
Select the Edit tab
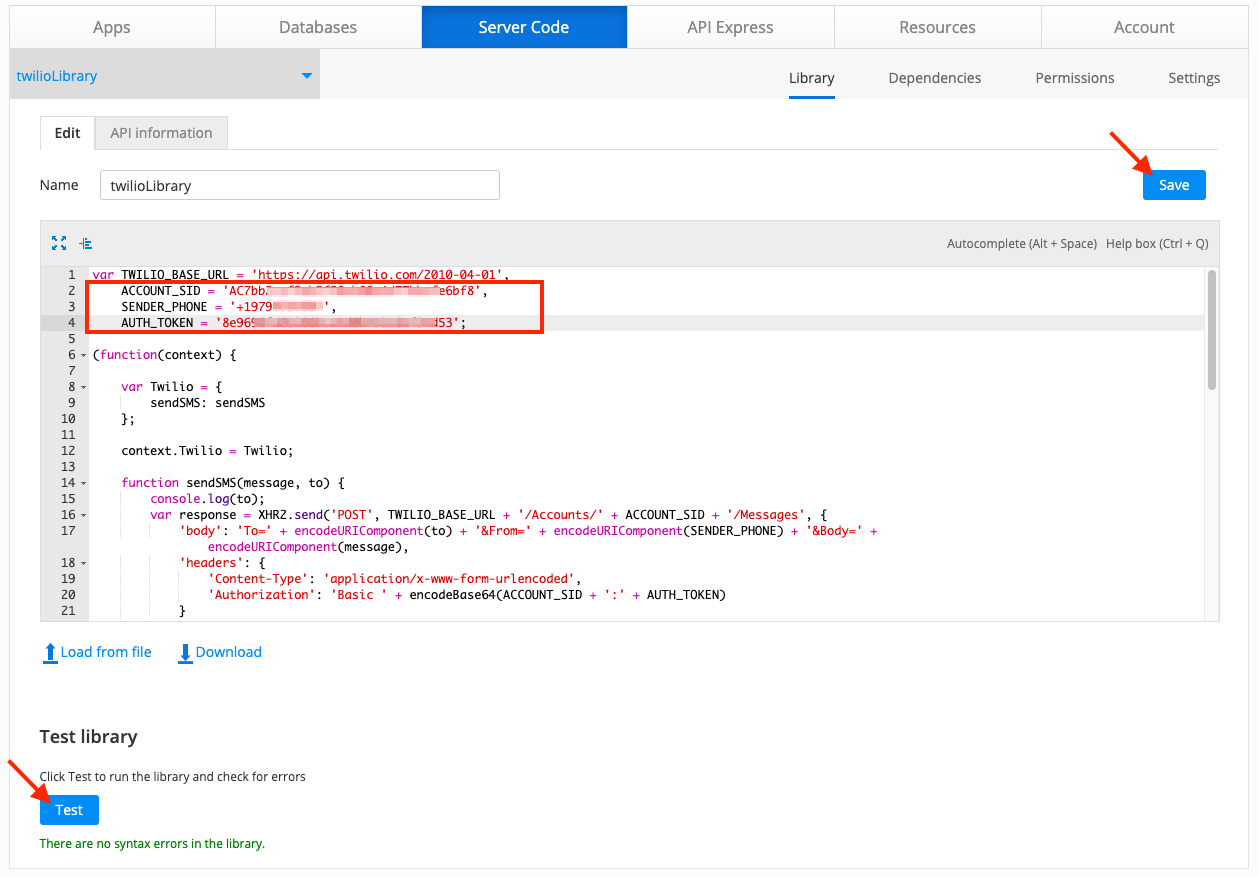(68, 133)
